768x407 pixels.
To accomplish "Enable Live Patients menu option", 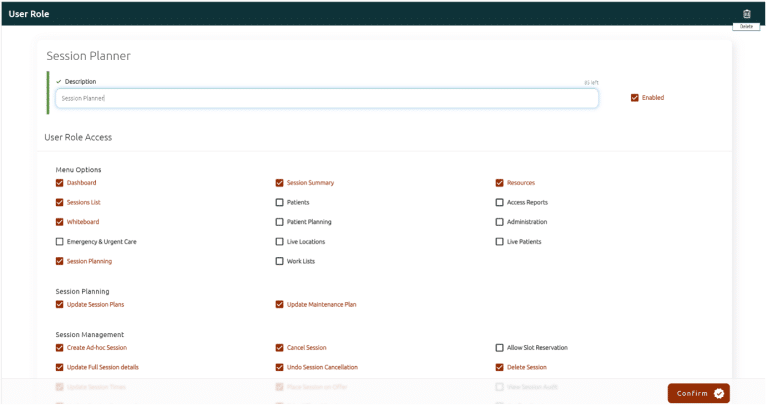I will [500, 242].
